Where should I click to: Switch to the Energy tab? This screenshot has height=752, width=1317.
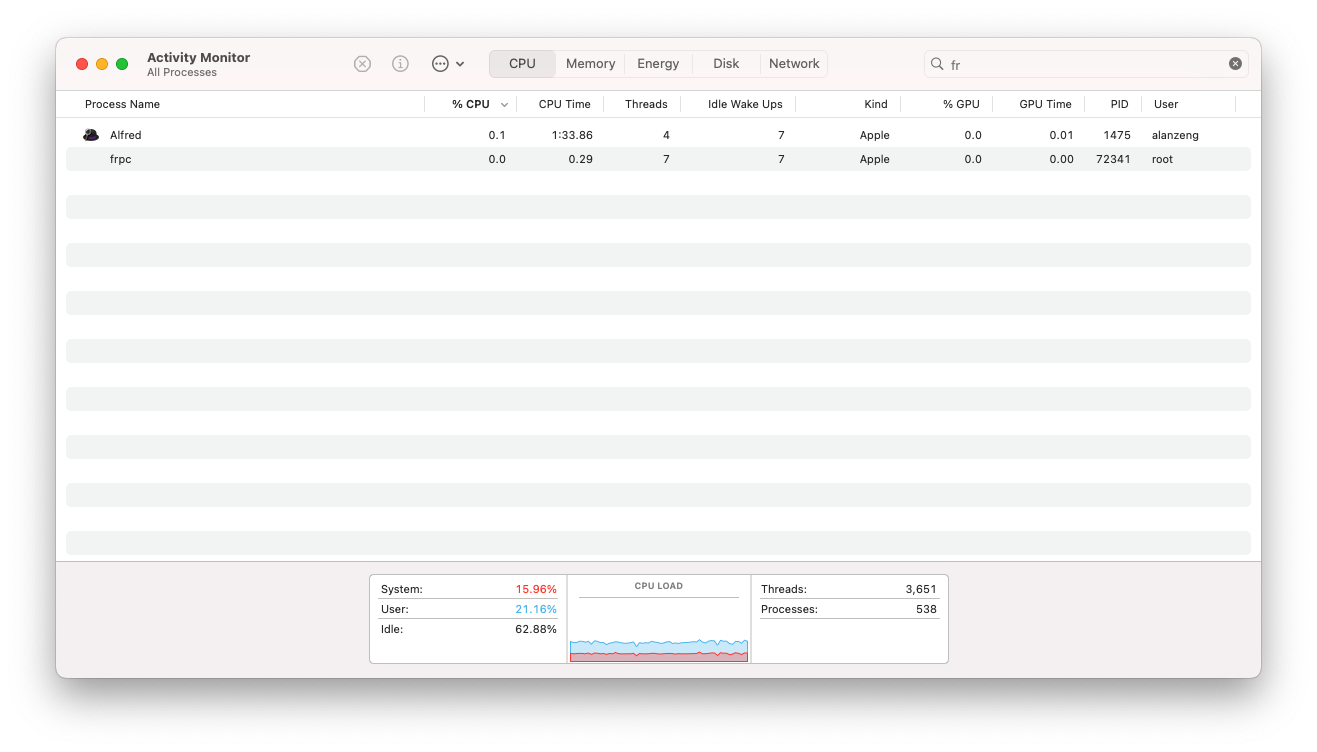[658, 64]
